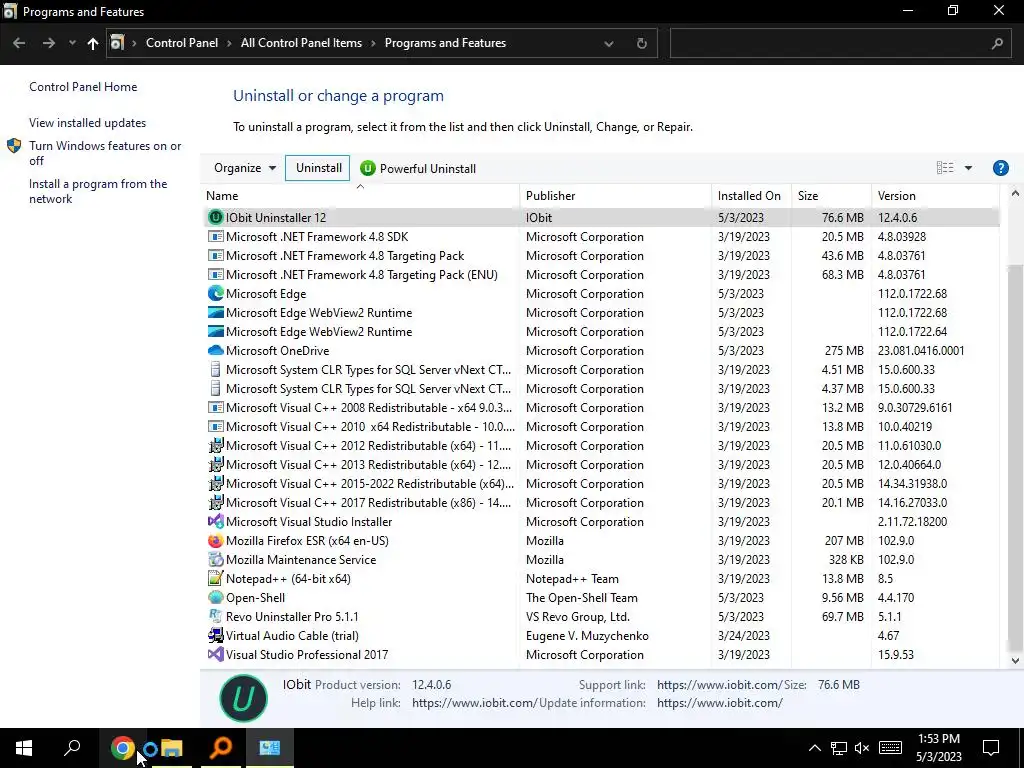Viewport: 1024px width, 768px height.
Task: Select Microsoft Visual C++ 2013 Redistributable row
Action: 601,464
